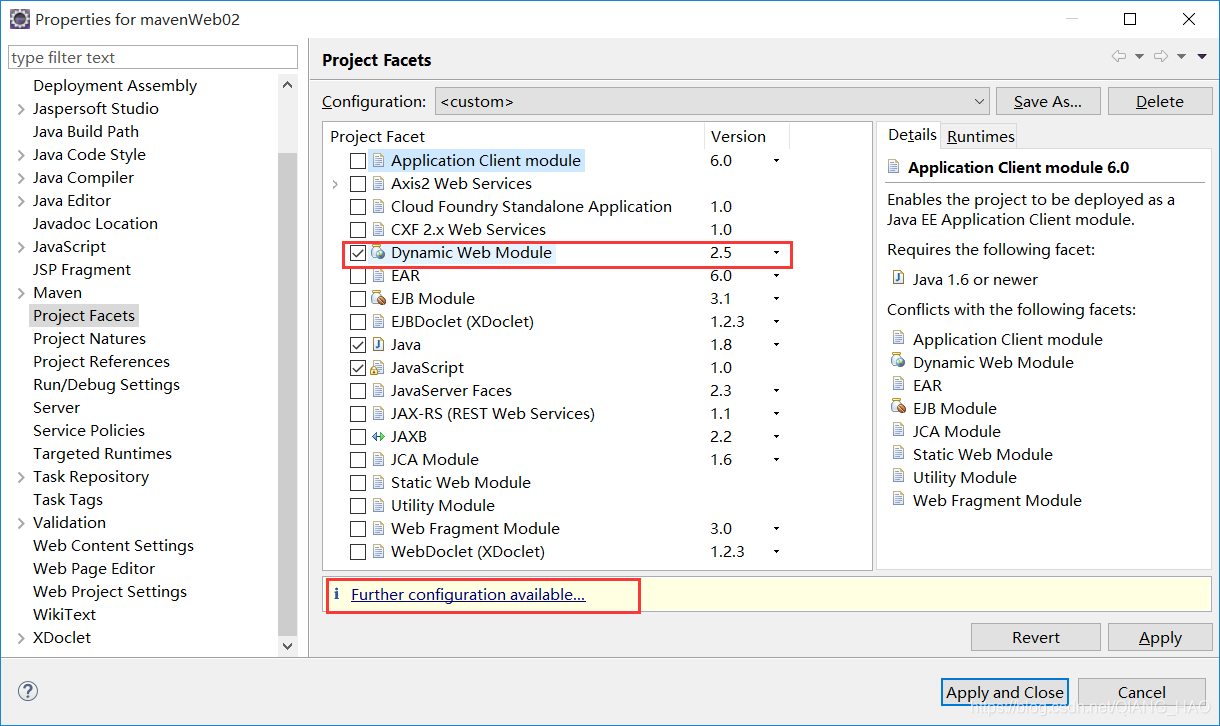Viewport: 1220px width, 726px height.
Task: Click the back navigation arrow icon
Action: [x=1119, y=57]
